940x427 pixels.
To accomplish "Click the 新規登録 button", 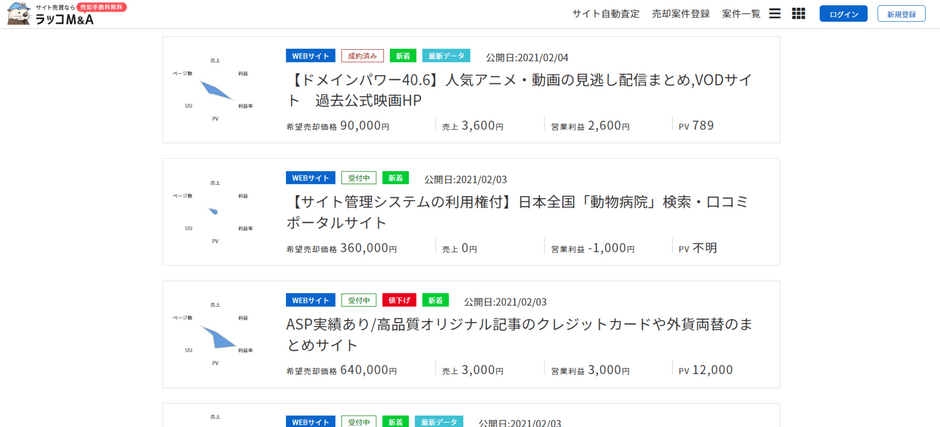I will pyautogui.click(x=901, y=14).
